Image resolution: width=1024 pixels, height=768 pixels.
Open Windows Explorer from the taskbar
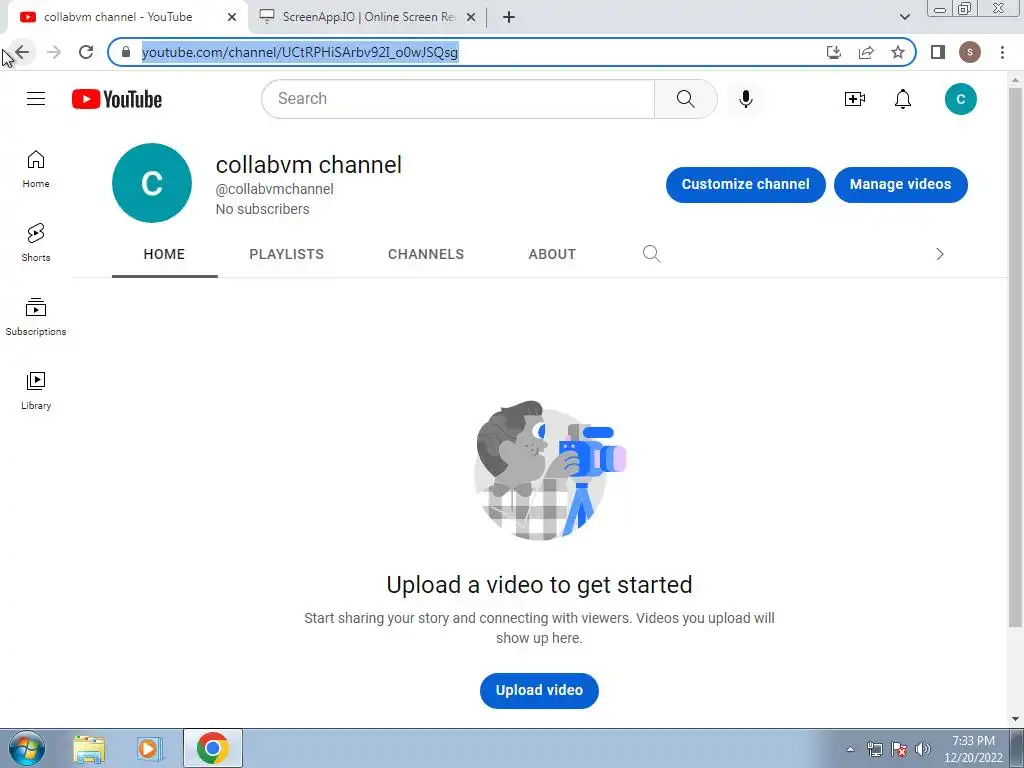pyautogui.click(x=89, y=748)
